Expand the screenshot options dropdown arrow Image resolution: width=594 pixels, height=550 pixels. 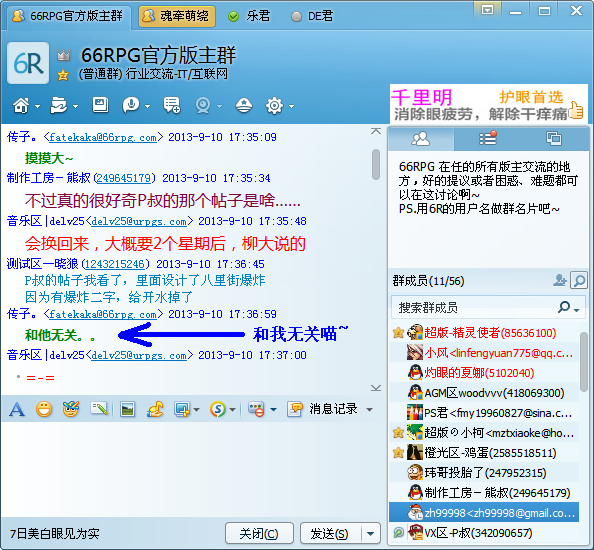(x=196, y=409)
